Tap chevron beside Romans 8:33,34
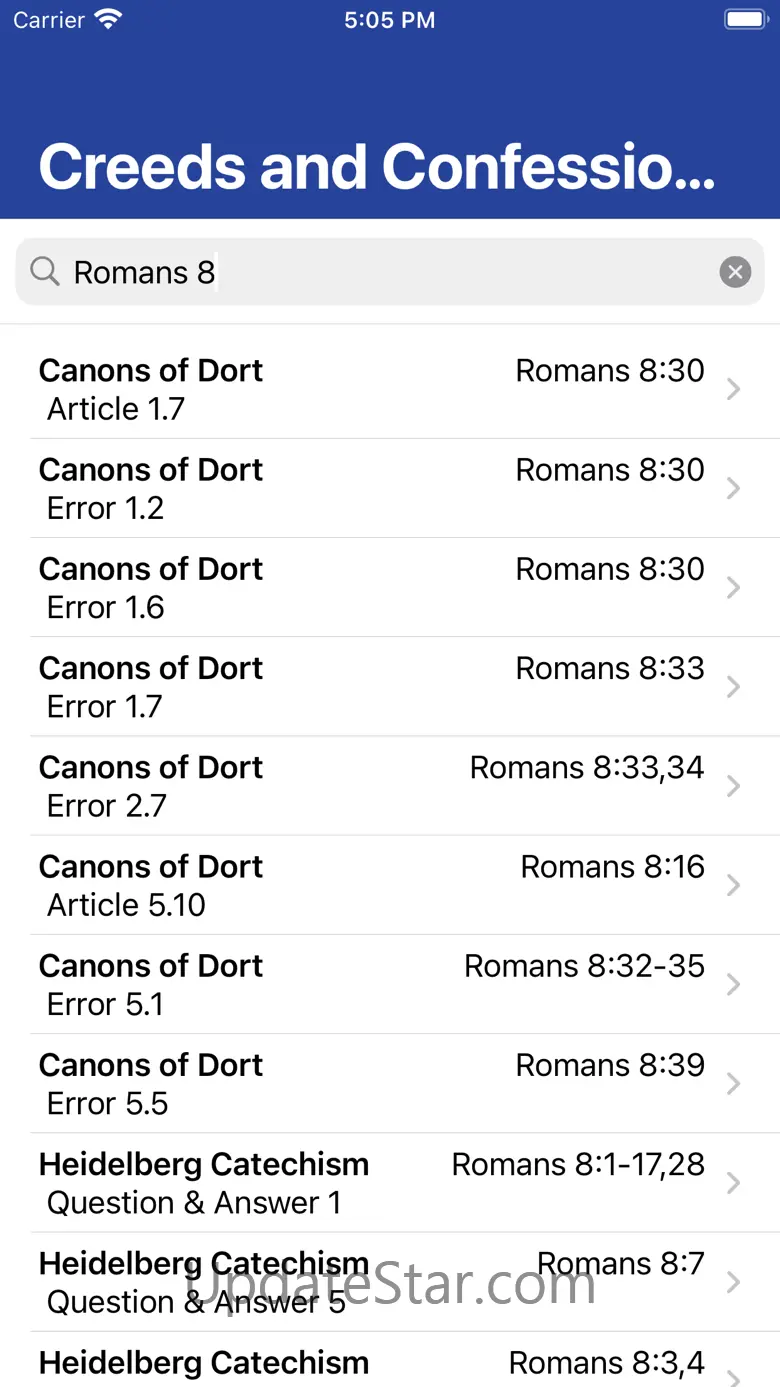Image resolution: width=780 pixels, height=1387 pixels. point(734,786)
